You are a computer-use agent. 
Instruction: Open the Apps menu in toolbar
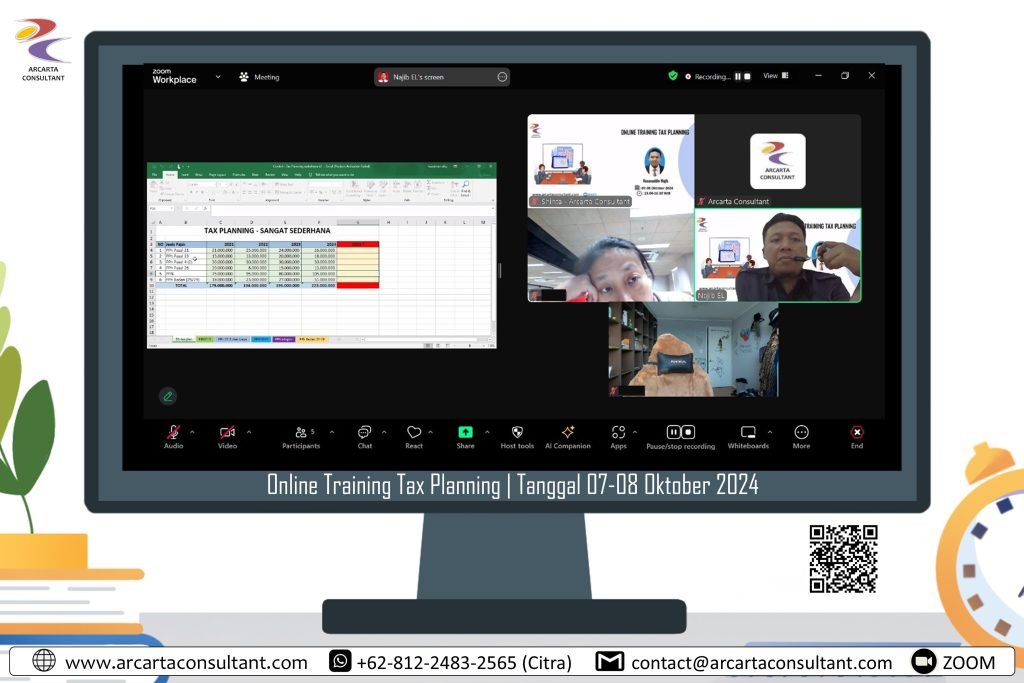618,434
